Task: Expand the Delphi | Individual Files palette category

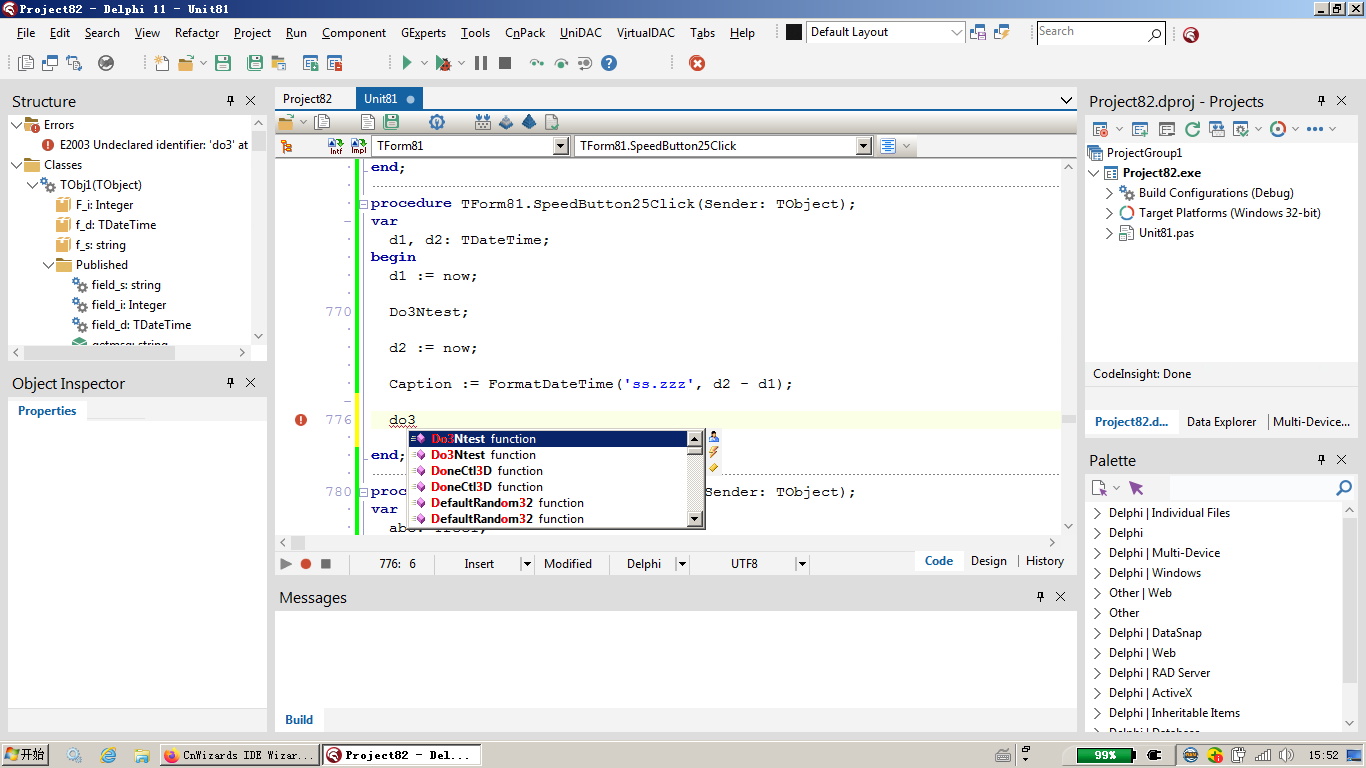Action: (x=1097, y=513)
